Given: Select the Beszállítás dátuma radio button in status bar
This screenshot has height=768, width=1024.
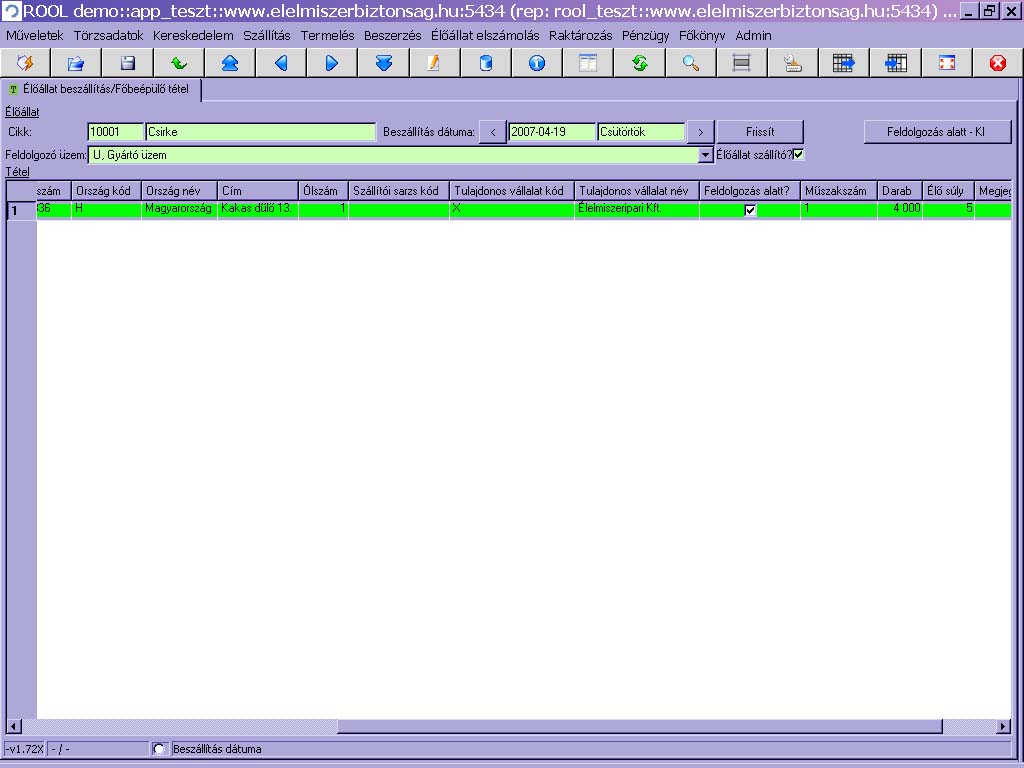Looking at the screenshot, I should (x=158, y=749).
